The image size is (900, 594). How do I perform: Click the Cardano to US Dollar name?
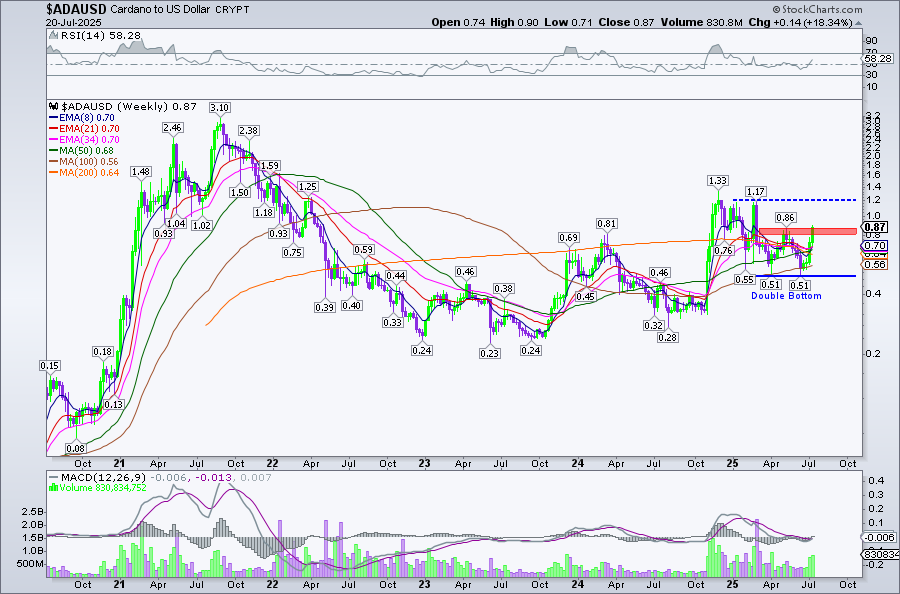point(160,10)
